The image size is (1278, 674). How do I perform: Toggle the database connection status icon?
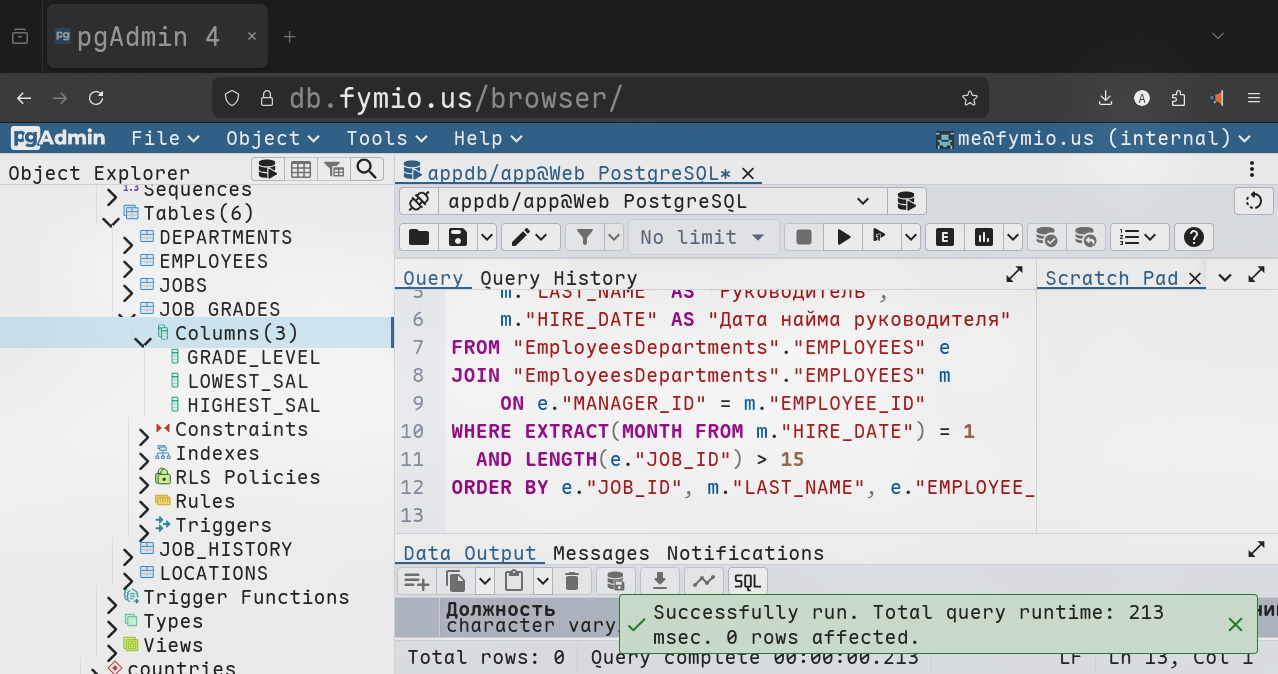(419, 201)
